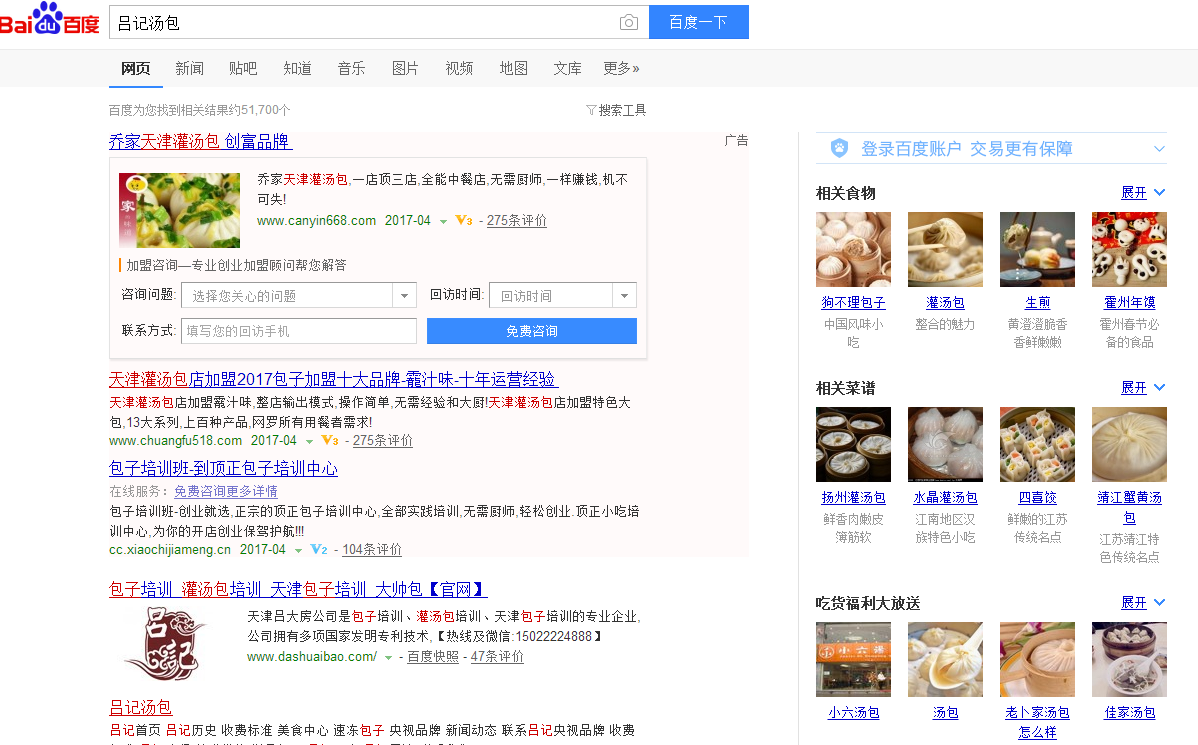This screenshot has width=1198, height=745.
Task: Open the 吕记汤包 result link
Action: coord(141,707)
